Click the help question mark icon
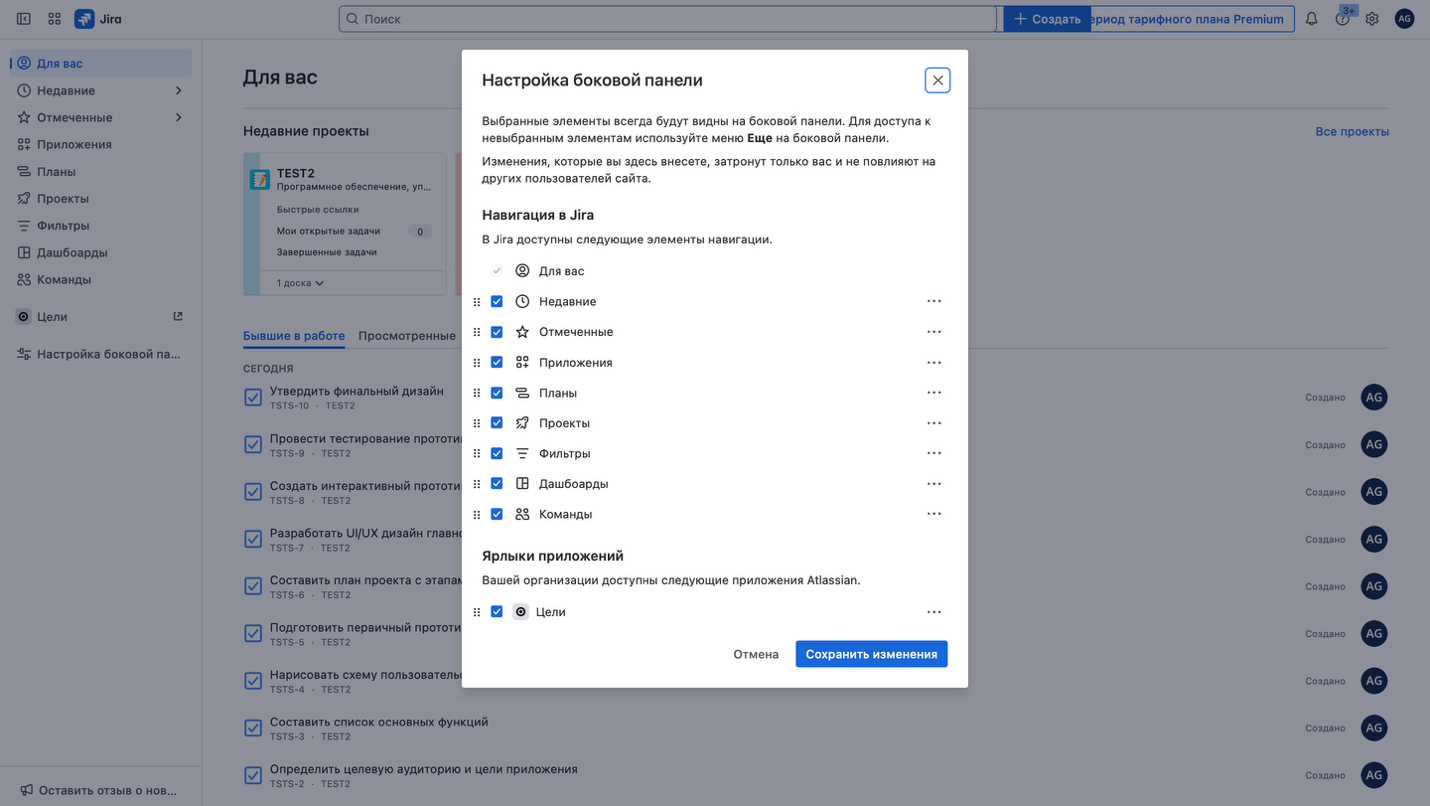 coord(1342,19)
